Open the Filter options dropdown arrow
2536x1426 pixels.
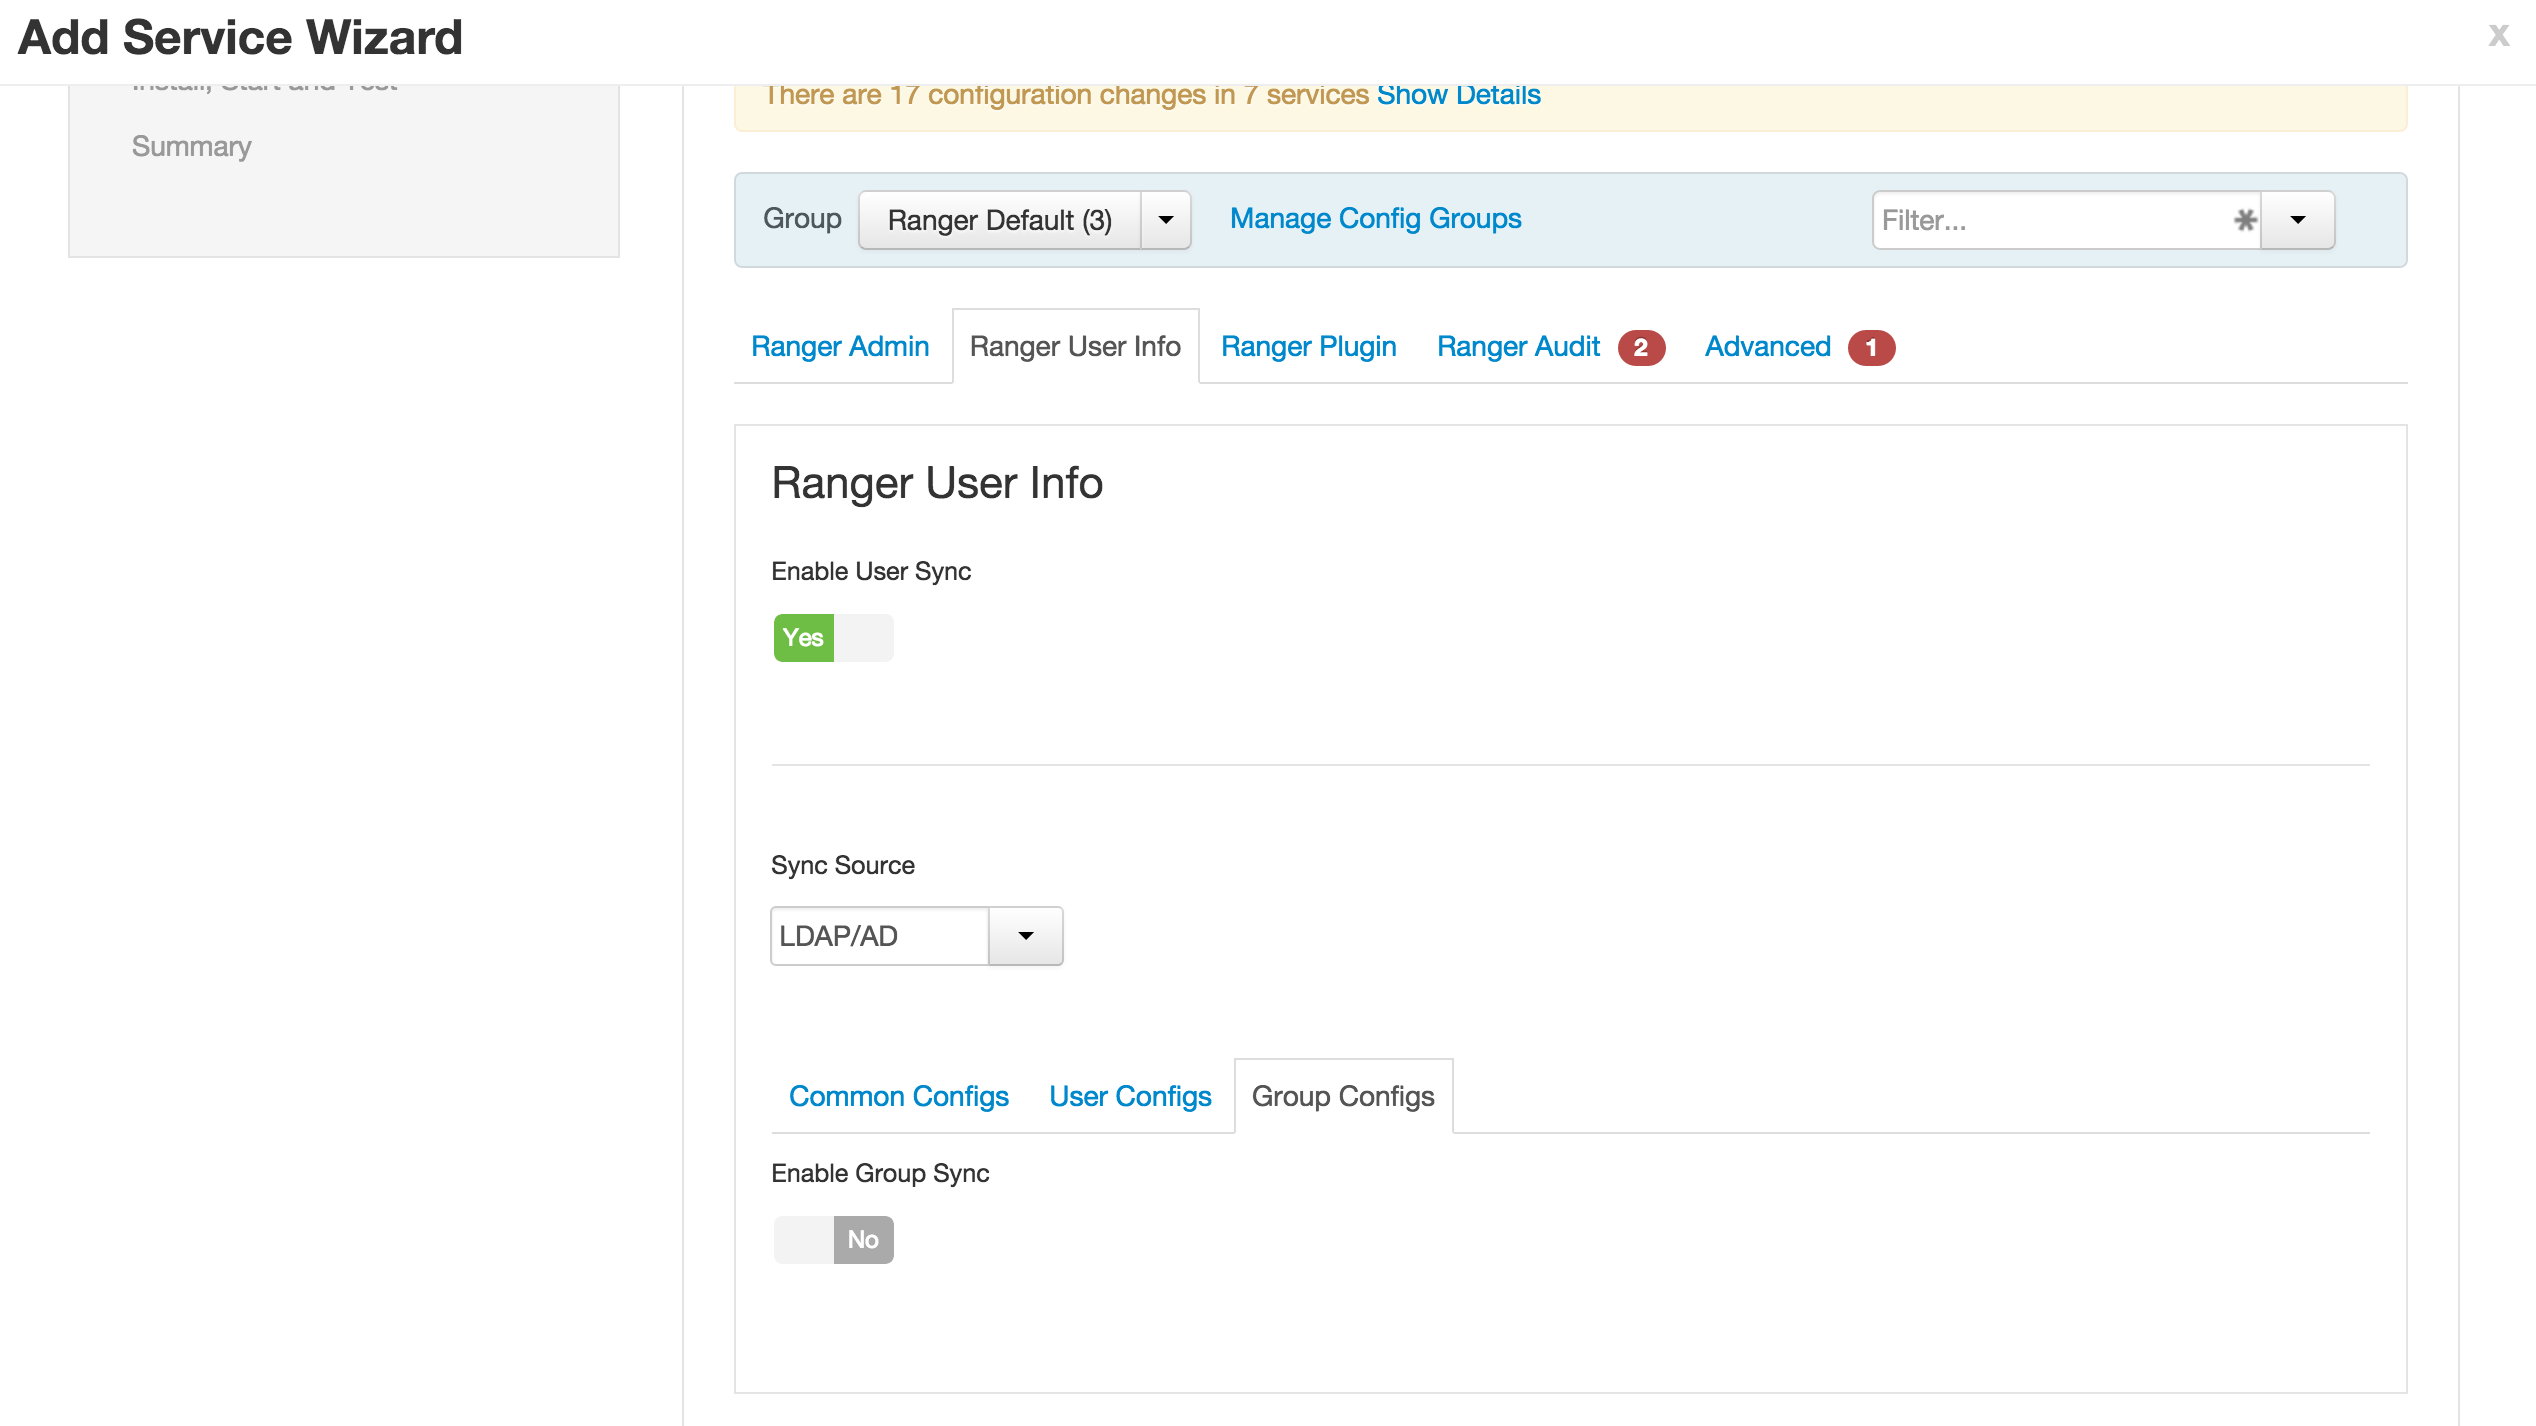tap(2297, 220)
